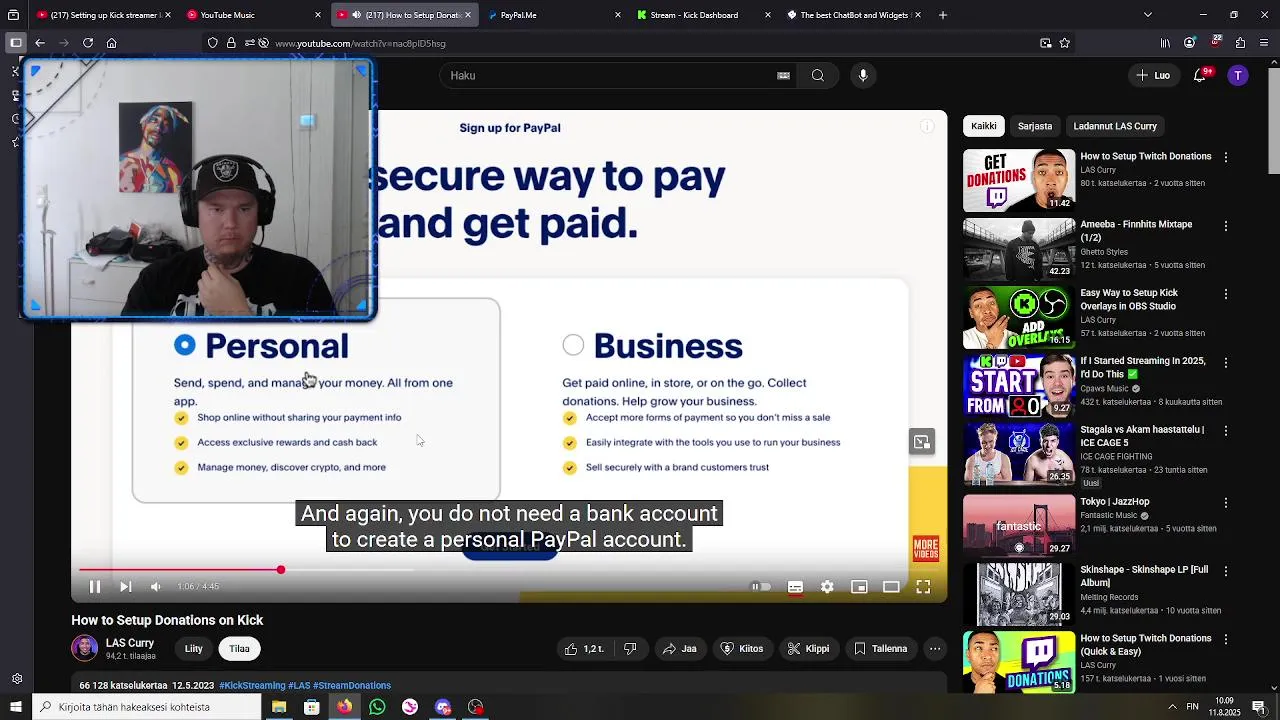Open options for Stagala vs Akam haastattelu

tap(1226, 431)
